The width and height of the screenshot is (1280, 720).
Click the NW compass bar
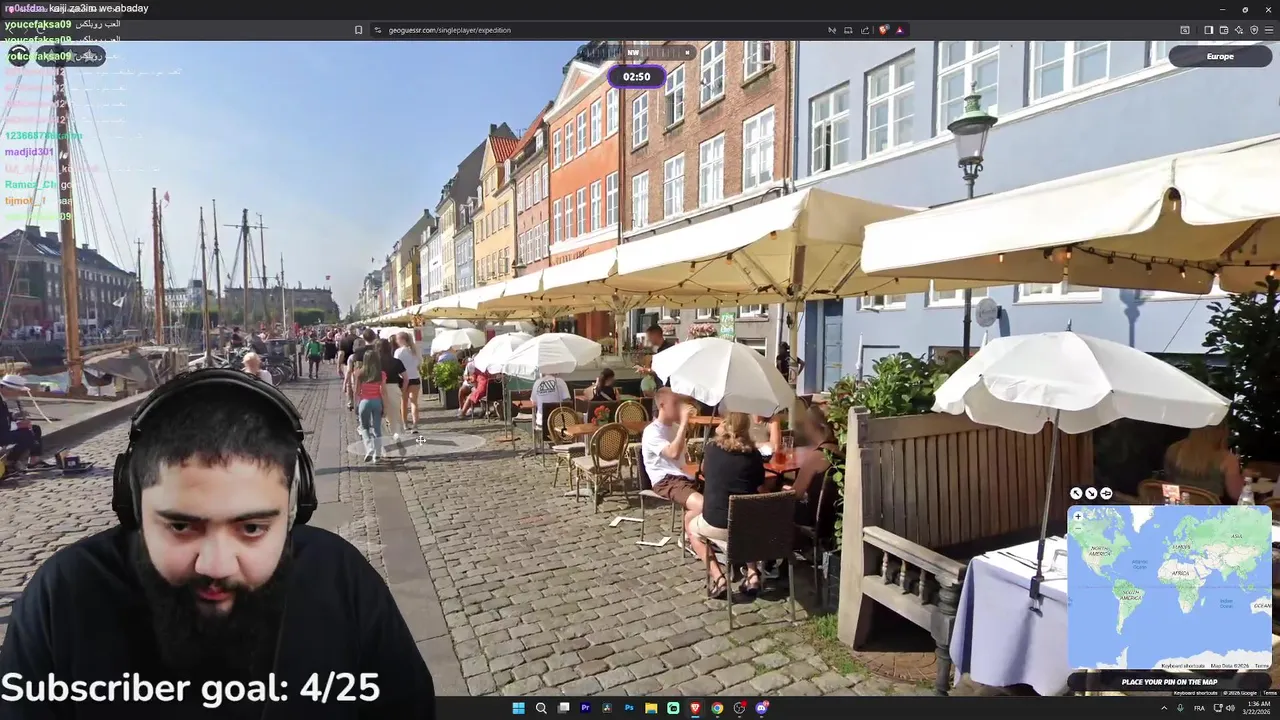(x=636, y=52)
